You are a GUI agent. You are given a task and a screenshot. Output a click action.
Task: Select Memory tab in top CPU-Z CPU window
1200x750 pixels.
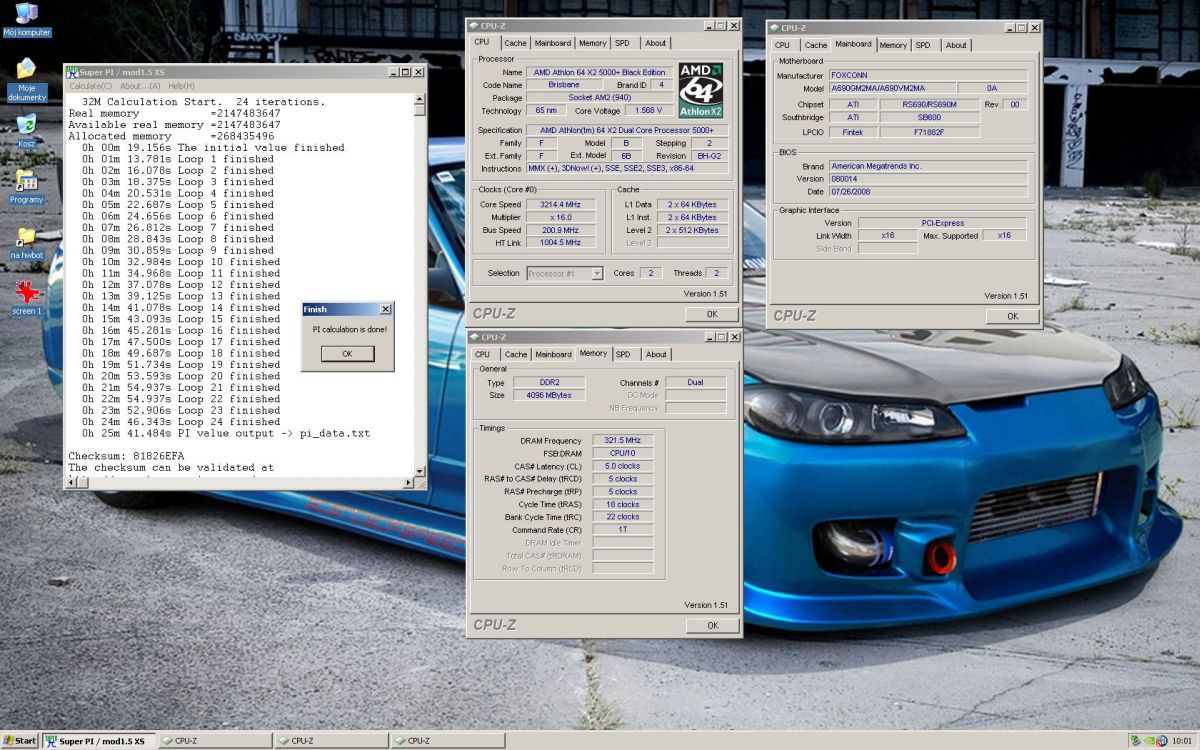coord(592,43)
